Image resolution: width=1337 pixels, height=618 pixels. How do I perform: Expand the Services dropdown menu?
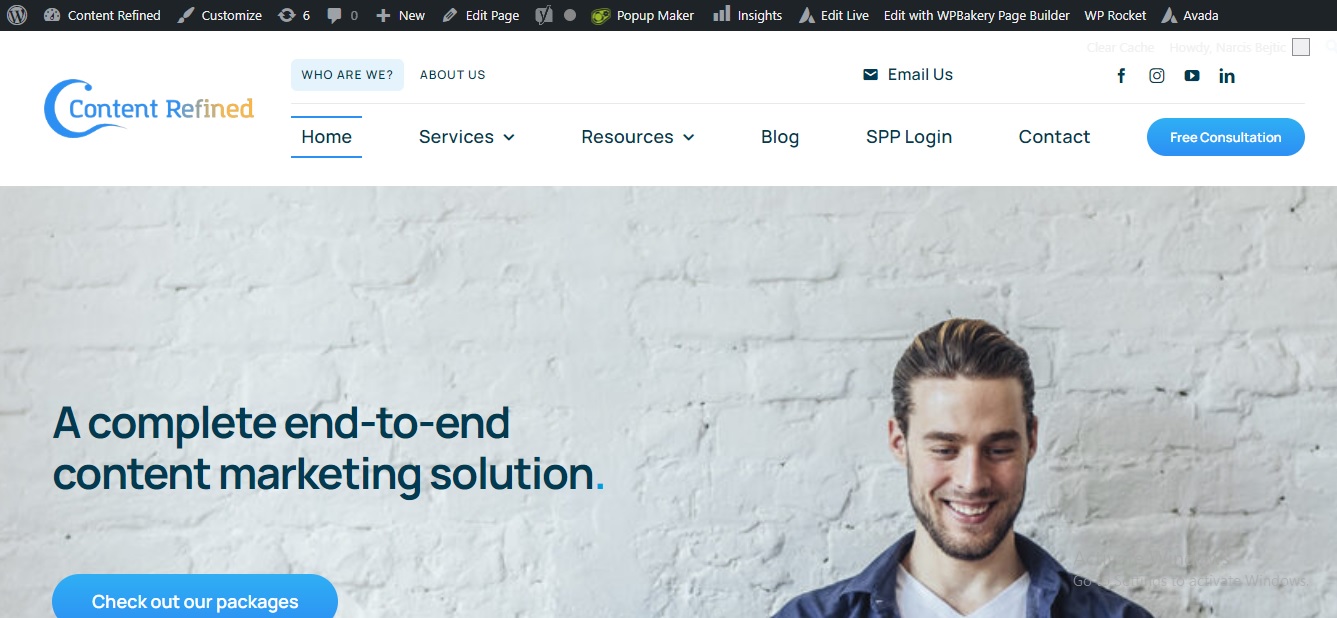467,137
